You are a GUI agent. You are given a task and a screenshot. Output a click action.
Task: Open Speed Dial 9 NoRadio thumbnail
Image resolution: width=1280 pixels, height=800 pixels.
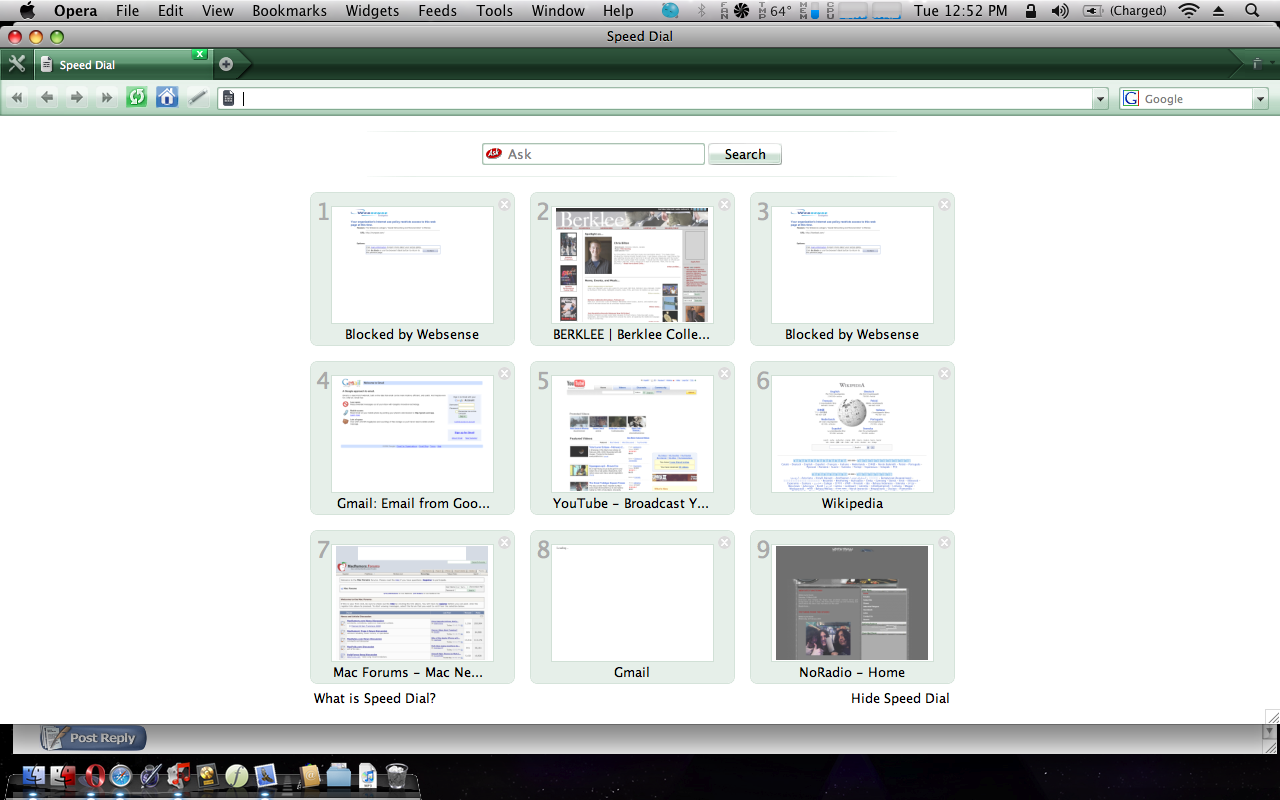coord(852,603)
